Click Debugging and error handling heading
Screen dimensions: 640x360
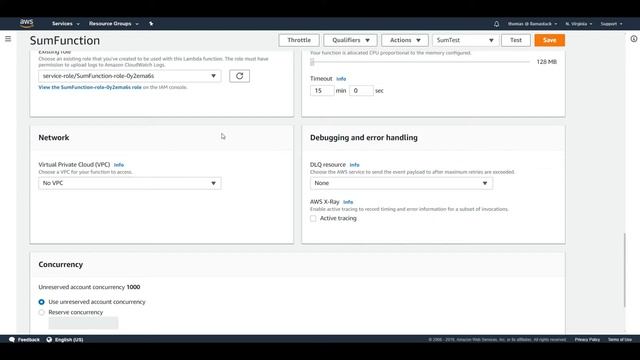click(x=364, y=138)
